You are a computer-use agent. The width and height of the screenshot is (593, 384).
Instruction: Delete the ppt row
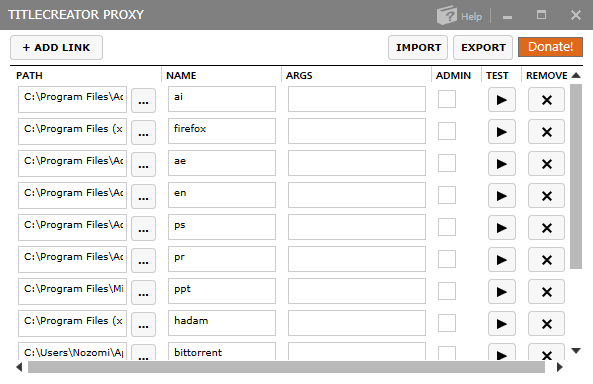pos(546,292)
